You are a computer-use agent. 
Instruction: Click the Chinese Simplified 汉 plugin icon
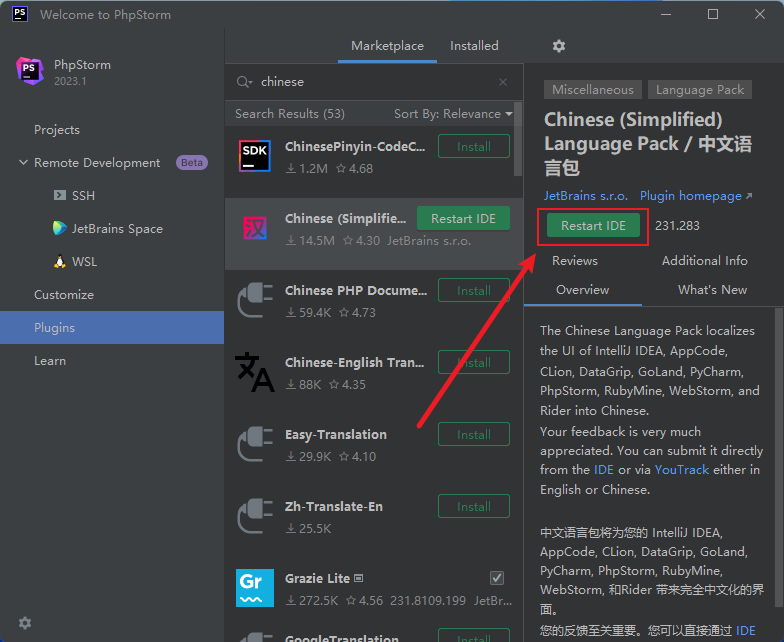click(x=254, y=228)
